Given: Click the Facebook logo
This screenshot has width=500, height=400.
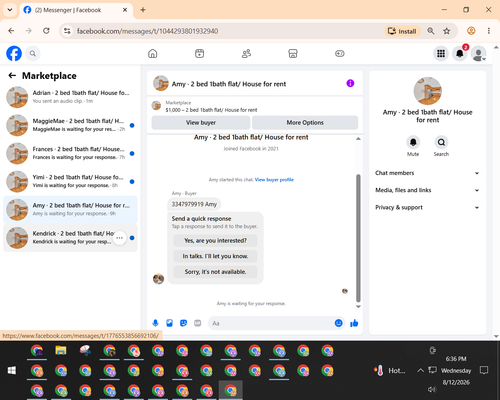Looking at the screenshot, I should tap(14, 53).
